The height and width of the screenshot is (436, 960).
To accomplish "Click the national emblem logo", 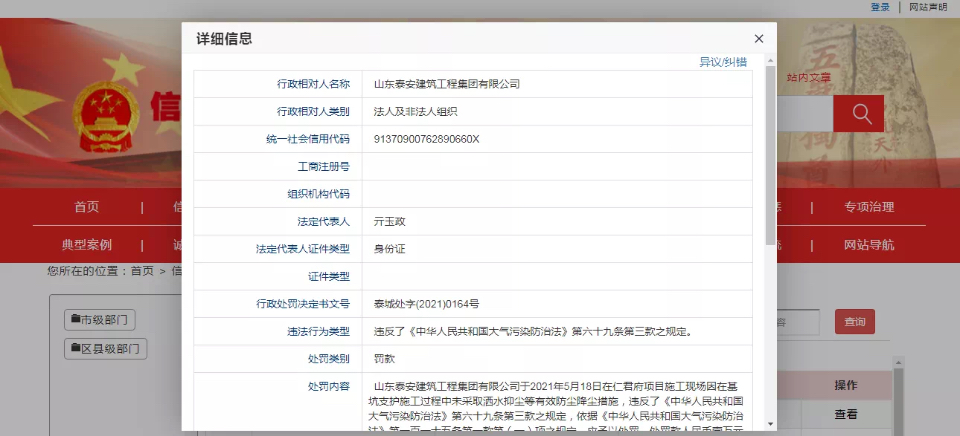I will click(106, 116).
